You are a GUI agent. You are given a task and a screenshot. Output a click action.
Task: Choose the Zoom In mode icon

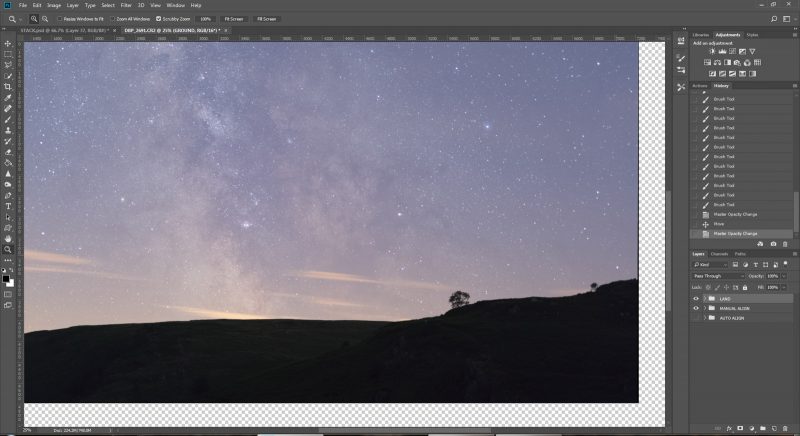coord(34,19)
